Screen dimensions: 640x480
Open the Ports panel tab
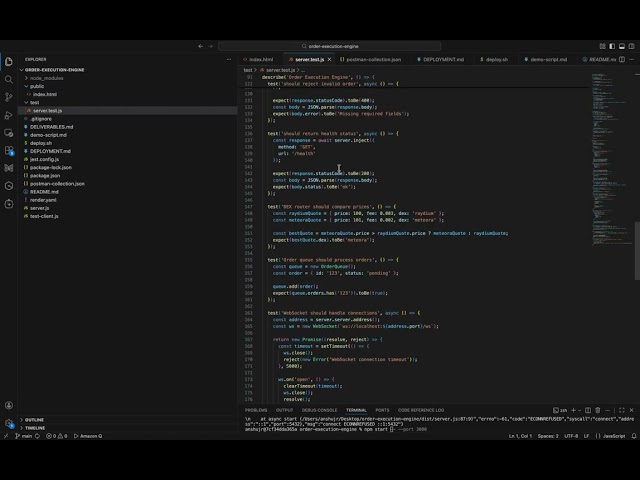click(382, 410)
